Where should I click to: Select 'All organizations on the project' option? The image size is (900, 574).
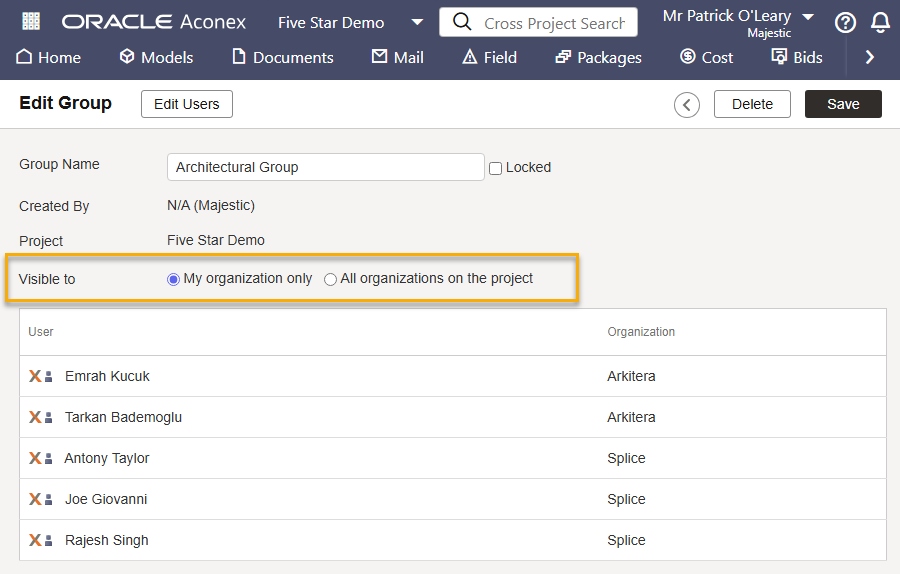[330, 280]
